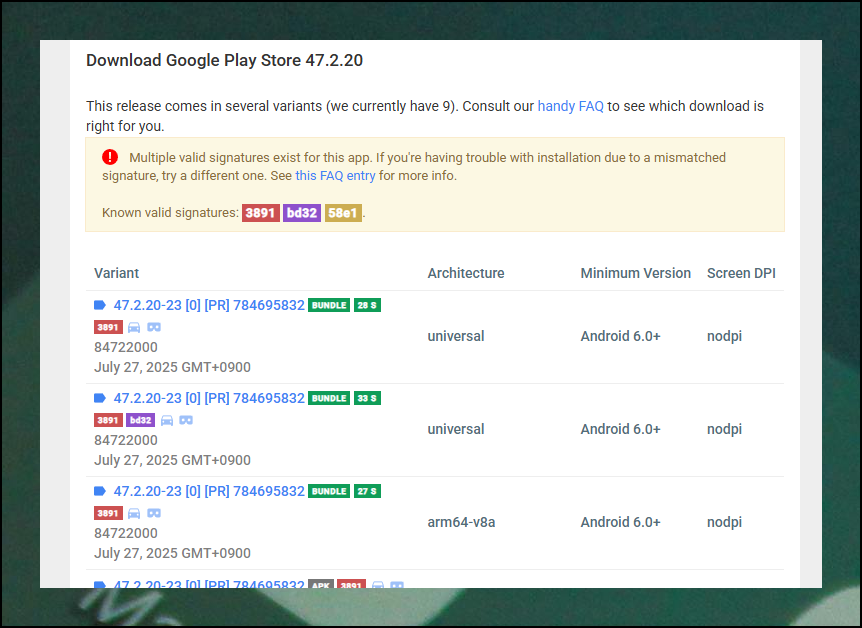Select the yellow 58e1 known signature badge

point(343,213)
